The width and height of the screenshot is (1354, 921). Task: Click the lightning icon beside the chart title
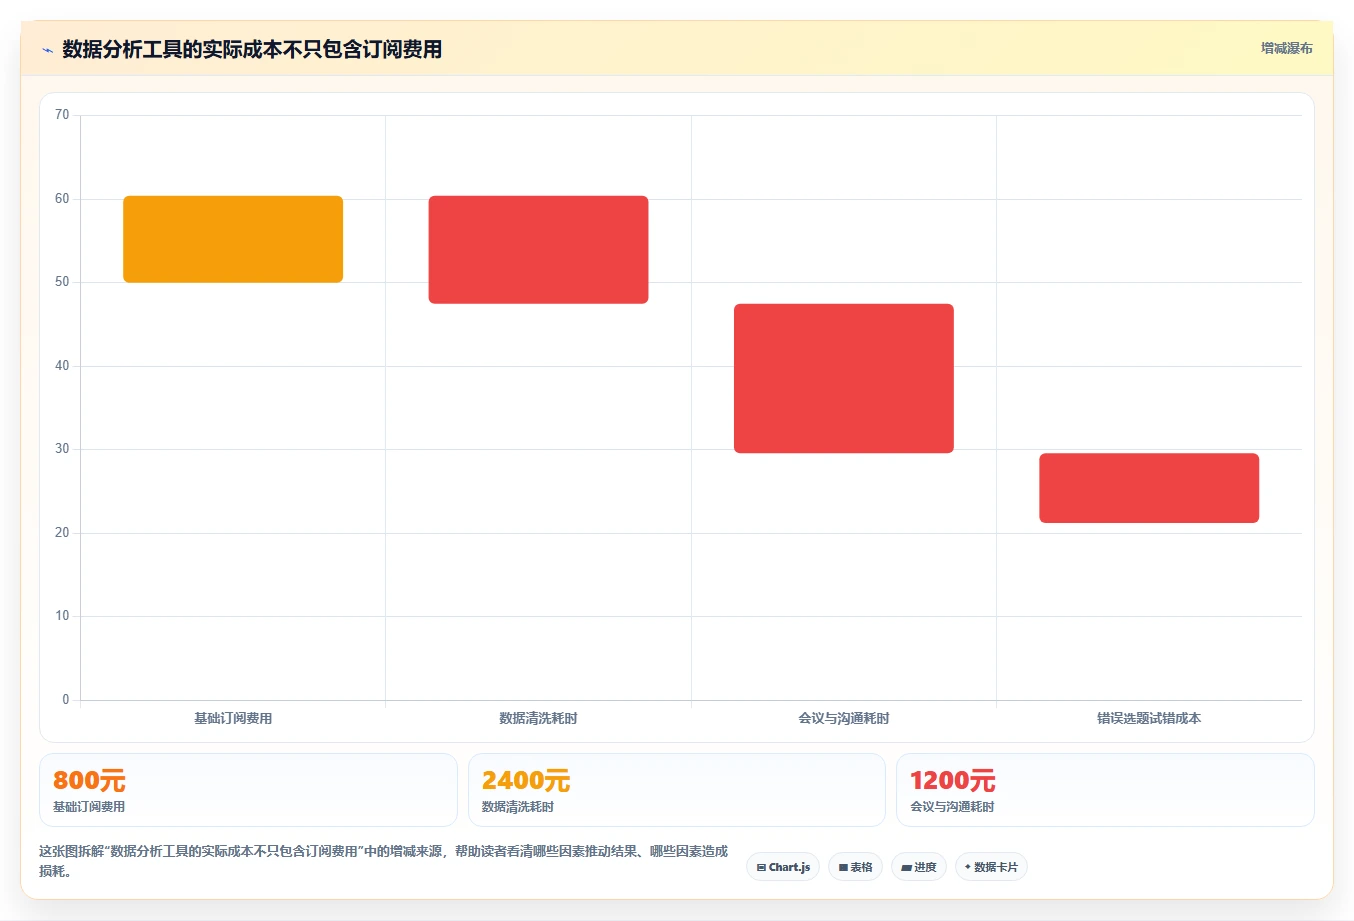[x=47, y=50]
